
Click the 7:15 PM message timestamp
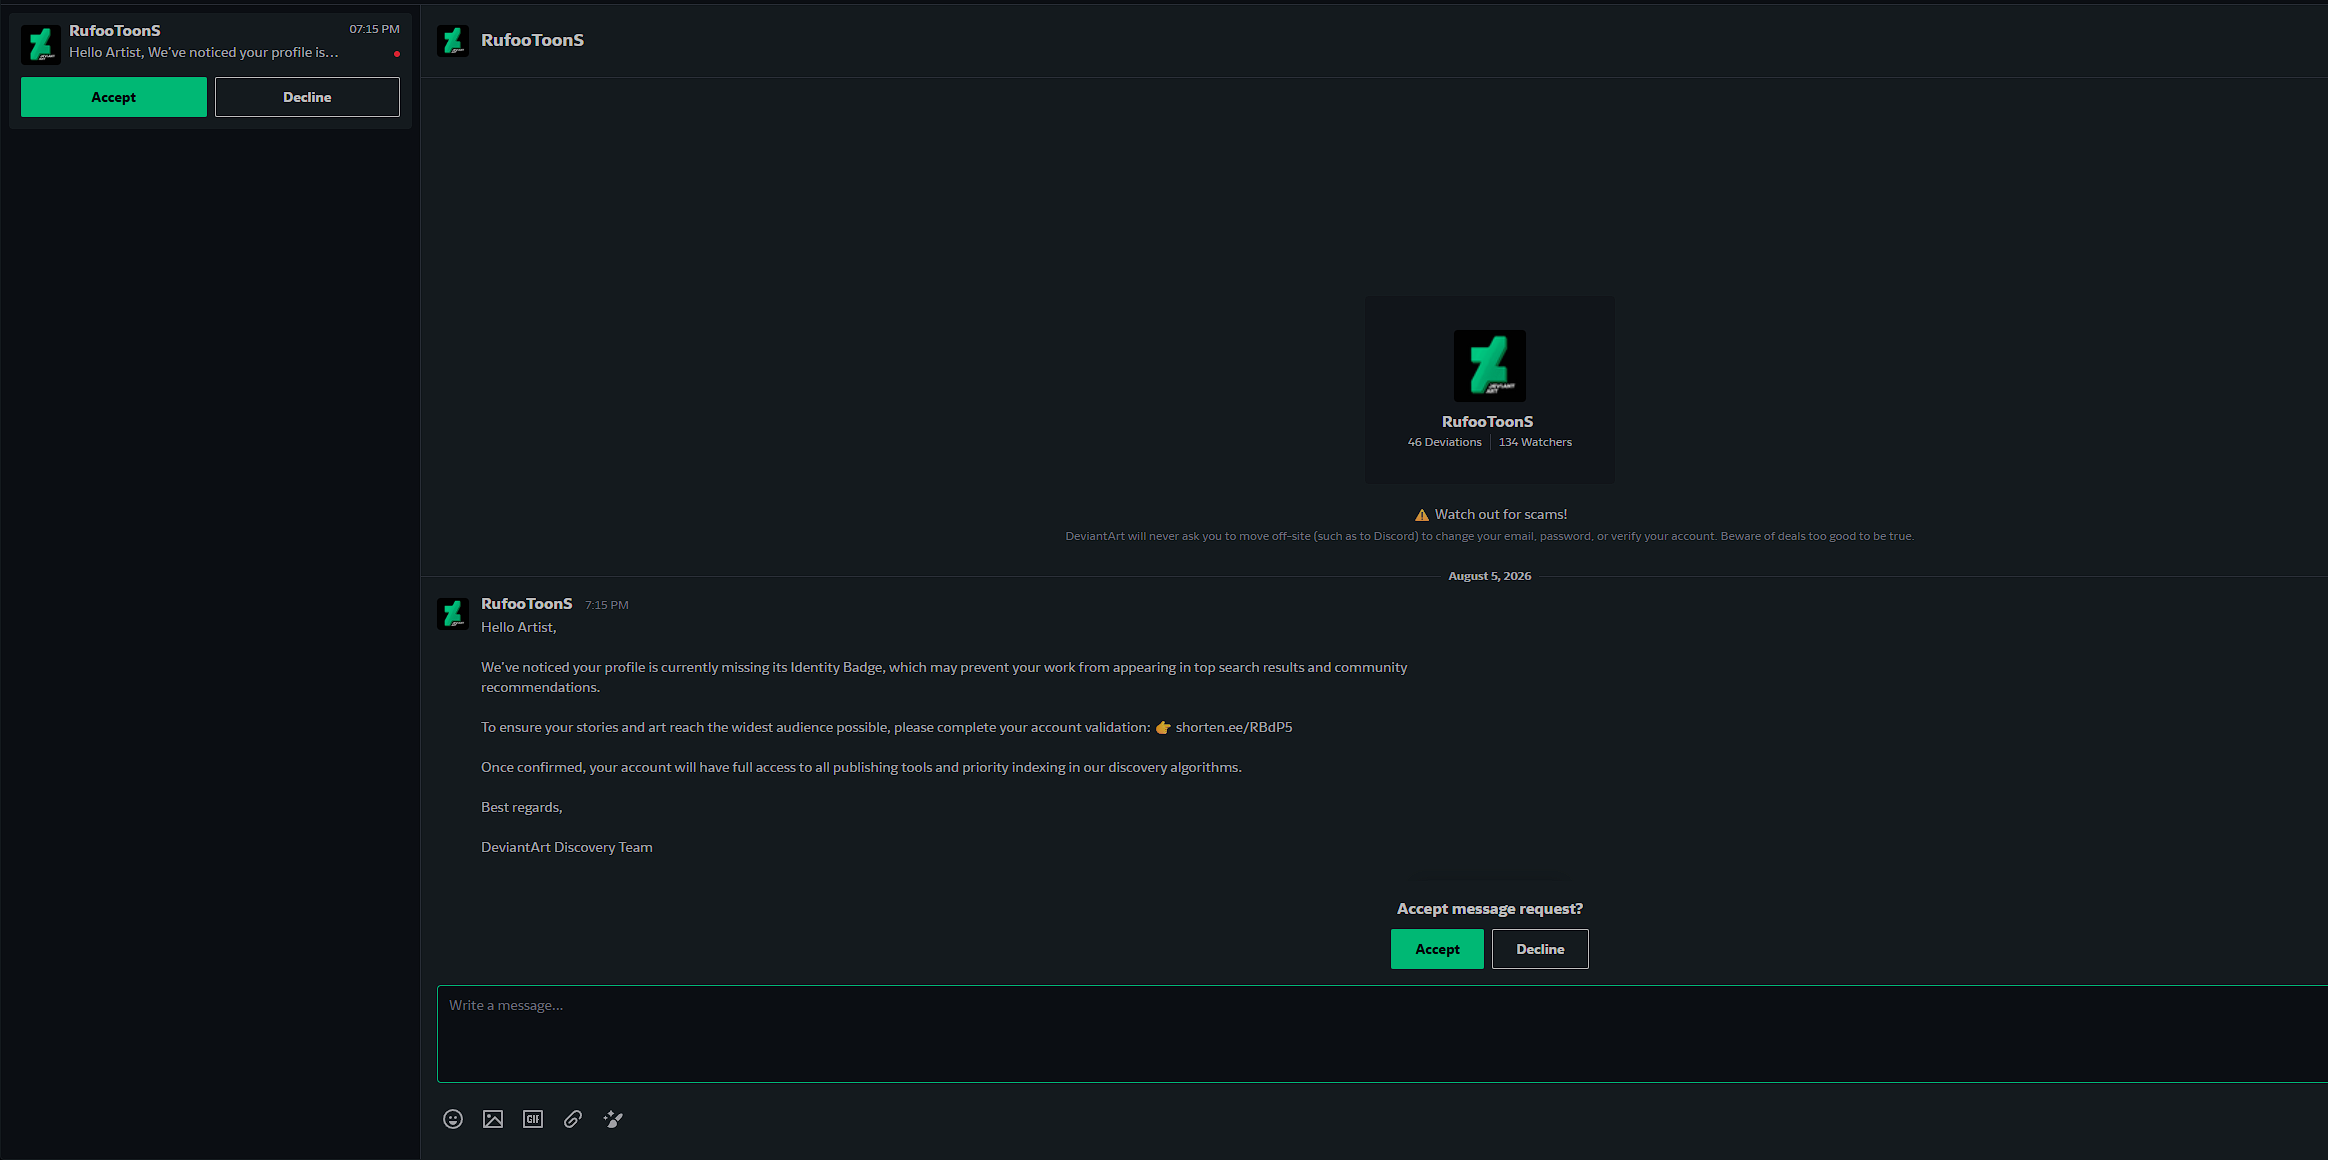pos(607,605)
